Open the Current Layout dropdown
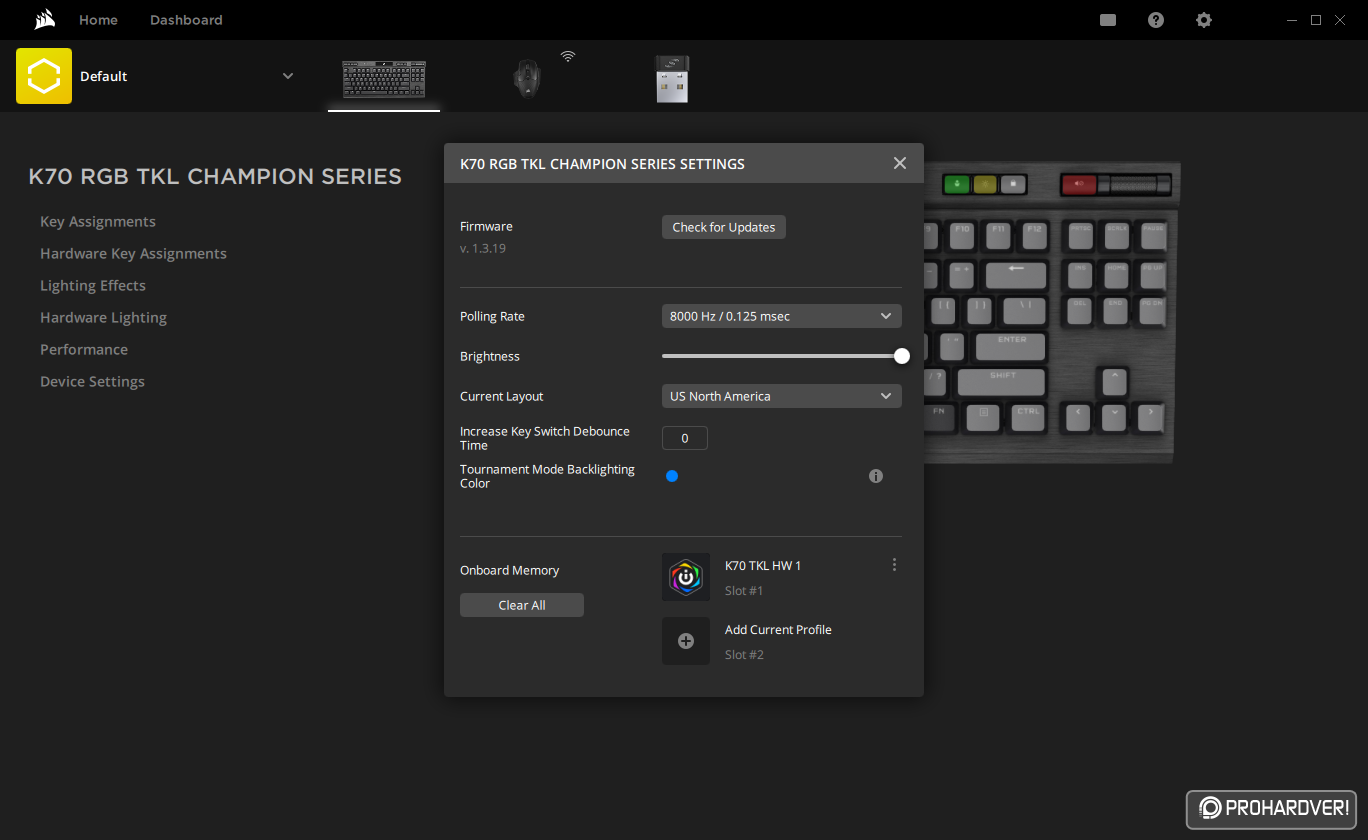The width and height of the screenshot is (1368, 840). click(x=782, y=396)
